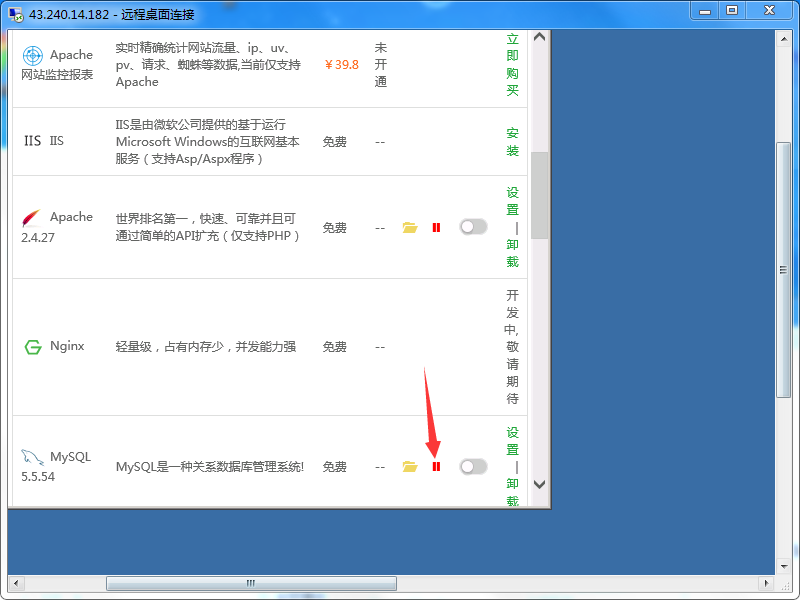Click the inner list scroll-up arrow
The image size is (800, 600).
click(539, 37)
